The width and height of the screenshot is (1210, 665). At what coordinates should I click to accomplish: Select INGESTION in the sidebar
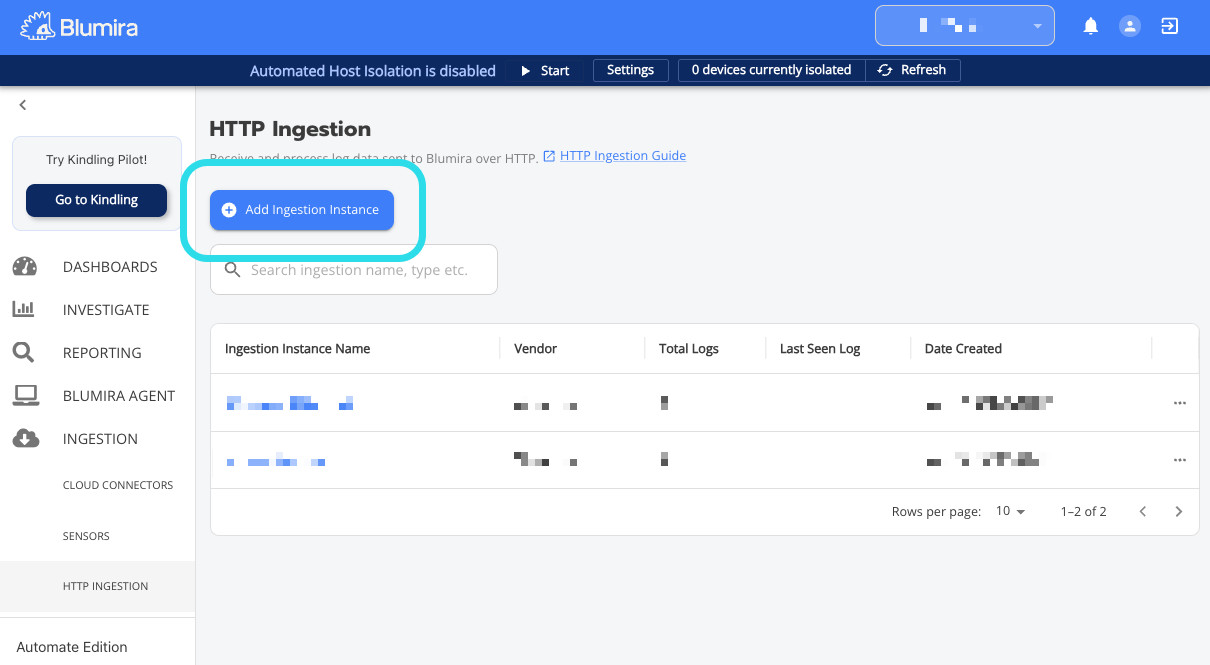point(100,439)
